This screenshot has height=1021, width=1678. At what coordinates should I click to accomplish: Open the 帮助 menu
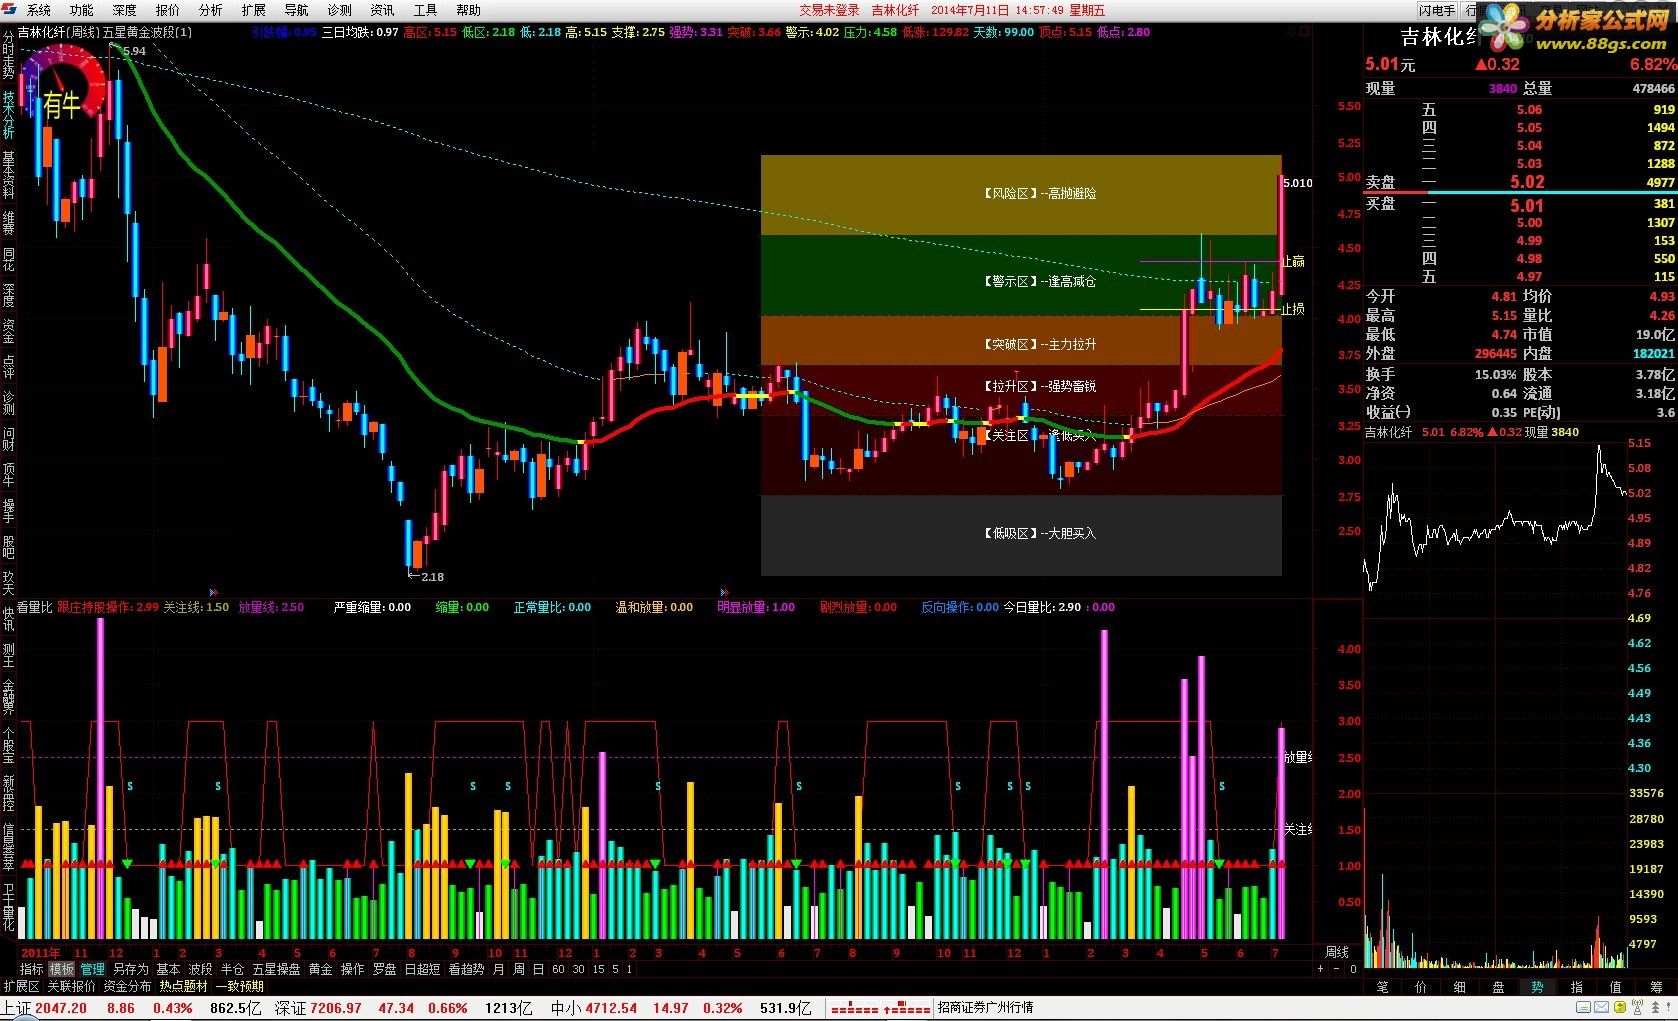pos(469,10)
